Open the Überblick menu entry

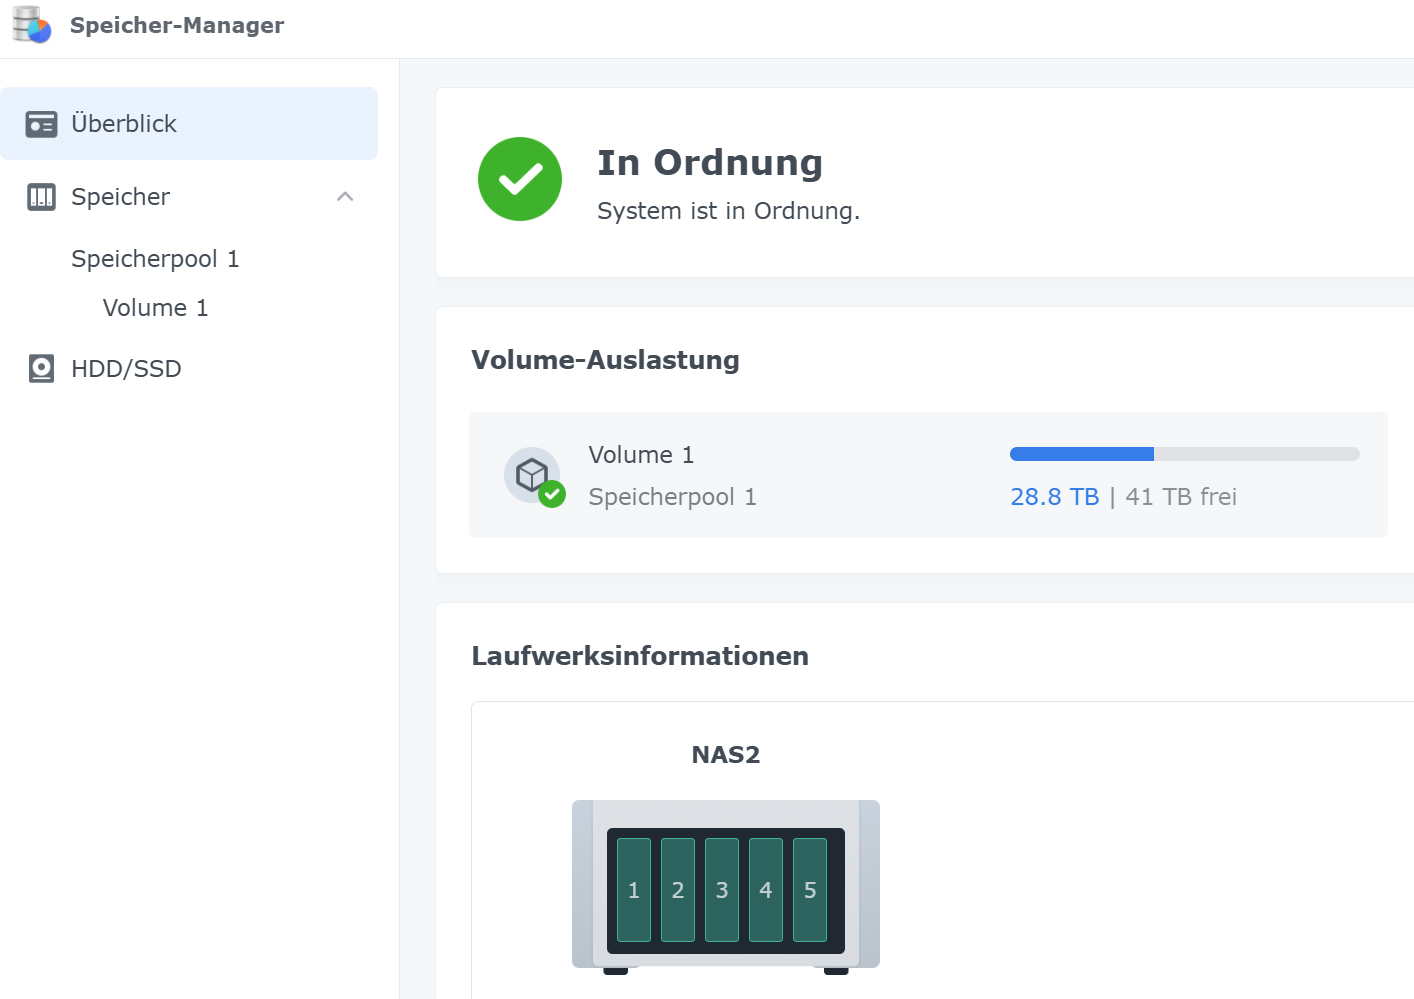189,124
